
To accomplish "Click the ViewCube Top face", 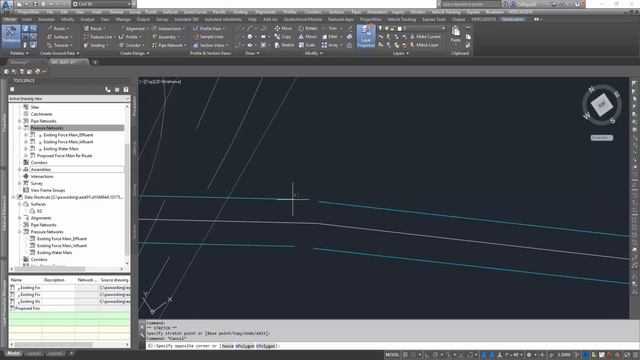I will click(x=602, y=105).
